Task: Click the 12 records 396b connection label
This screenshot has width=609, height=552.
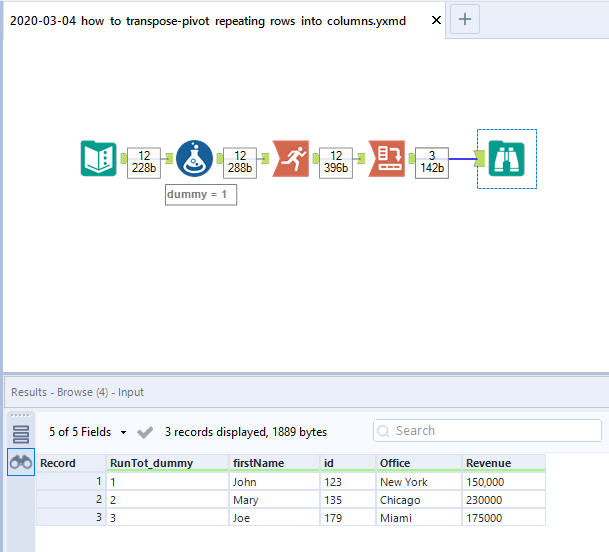Action: pos(336,163)
